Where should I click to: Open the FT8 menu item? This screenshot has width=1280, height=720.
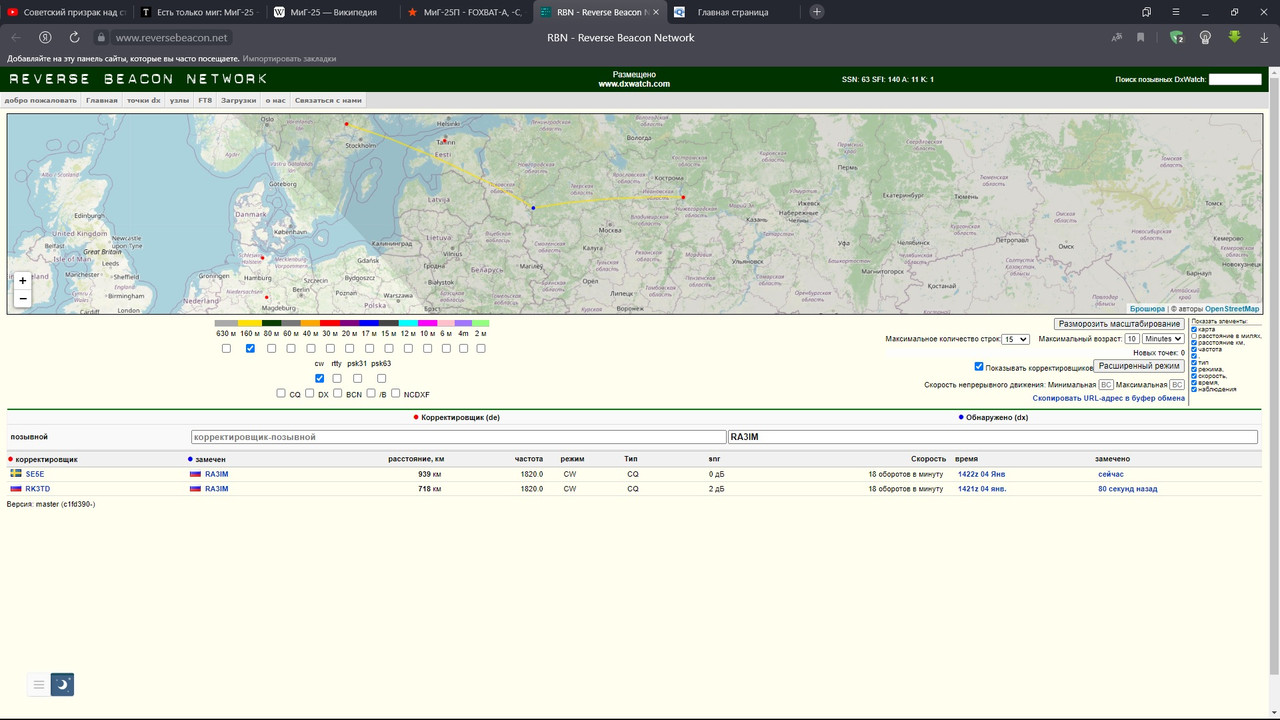pyautogui.click(x=205, y=100)
